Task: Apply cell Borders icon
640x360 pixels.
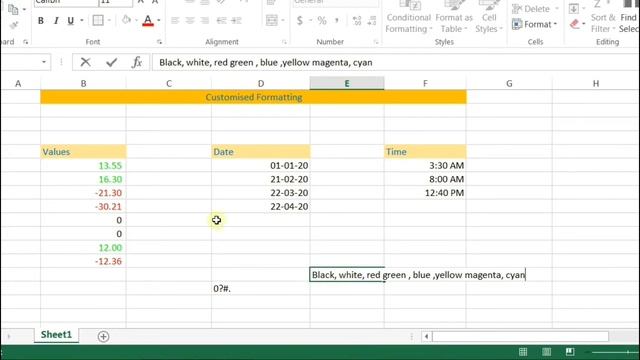Action: pos(98,20)
